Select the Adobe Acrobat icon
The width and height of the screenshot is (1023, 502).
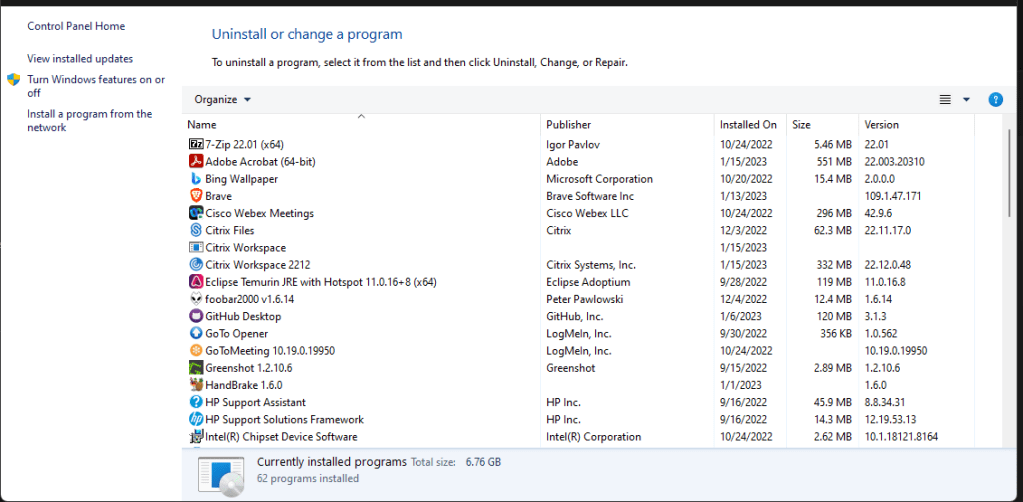point(196,162)
